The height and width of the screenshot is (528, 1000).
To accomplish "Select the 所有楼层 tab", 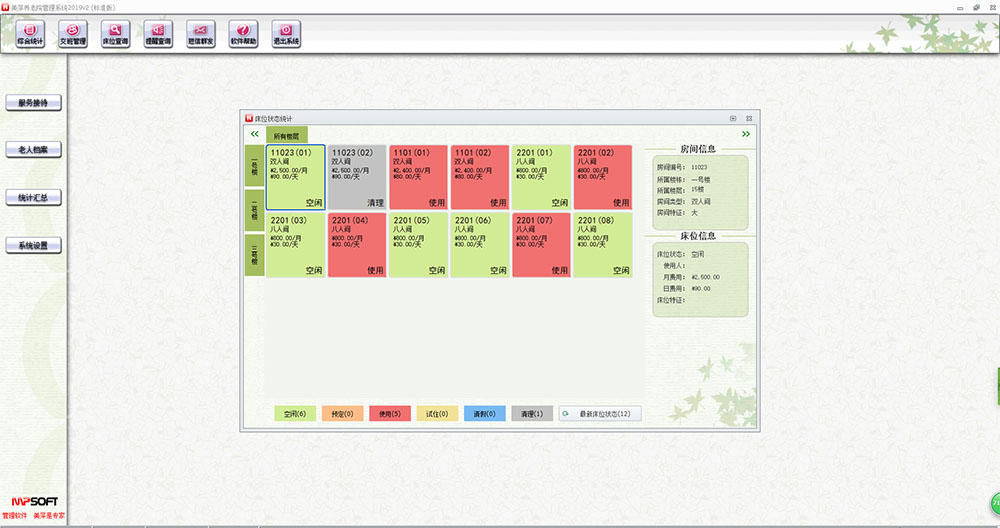I will (287, 134).
